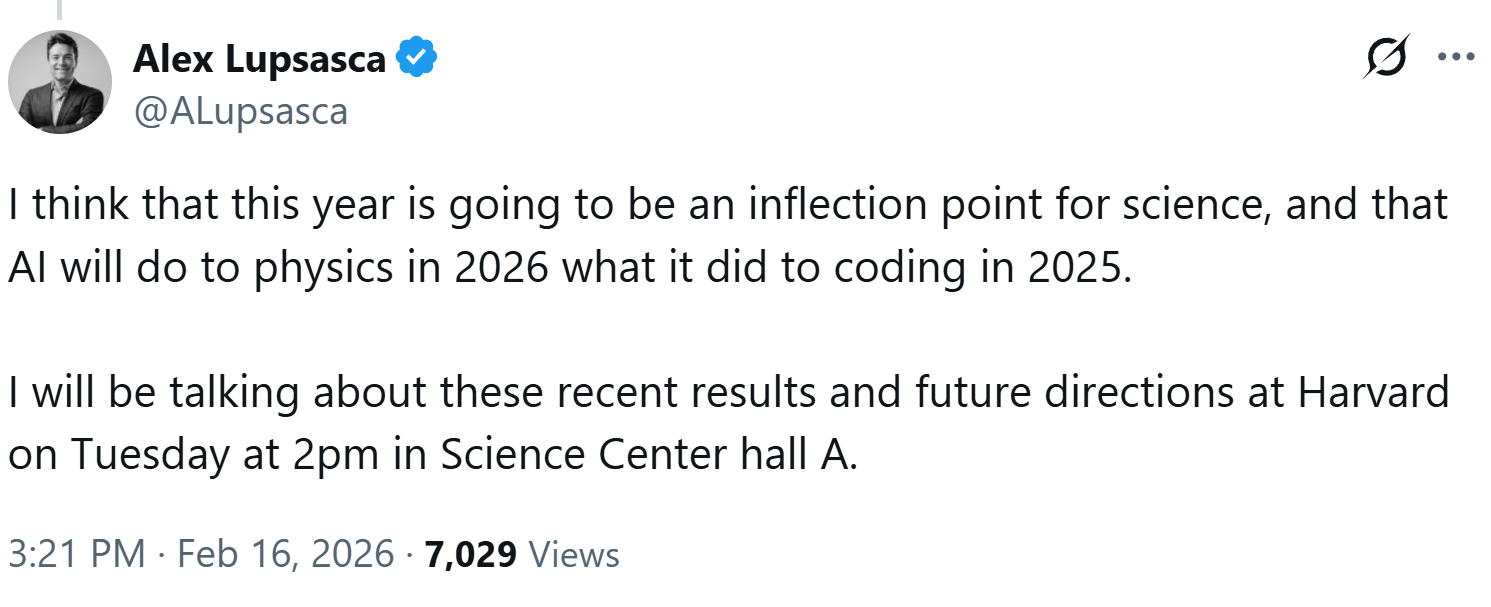Screen dimensions: 1491x607
Task: Open the @ALupsasca handle link
Action: pos(240,110)
